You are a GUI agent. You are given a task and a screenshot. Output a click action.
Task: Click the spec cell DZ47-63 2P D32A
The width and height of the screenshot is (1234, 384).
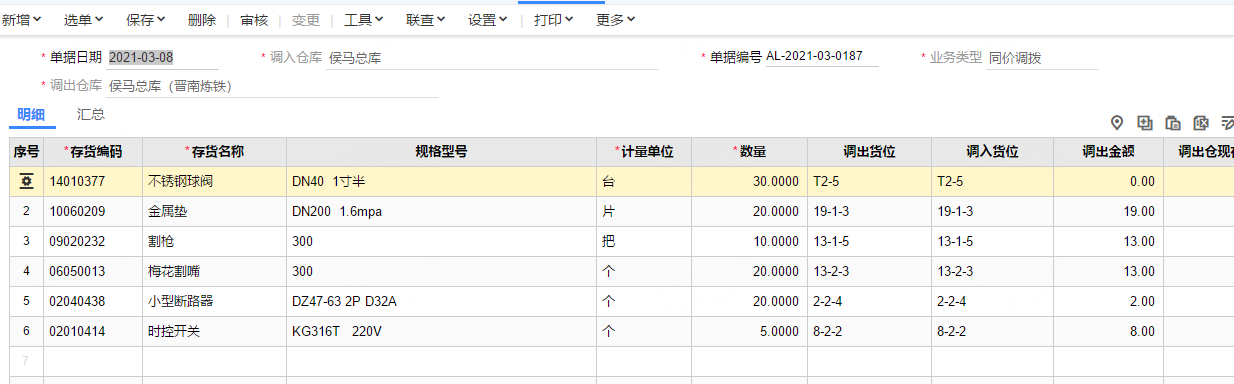tap(441, 302)
